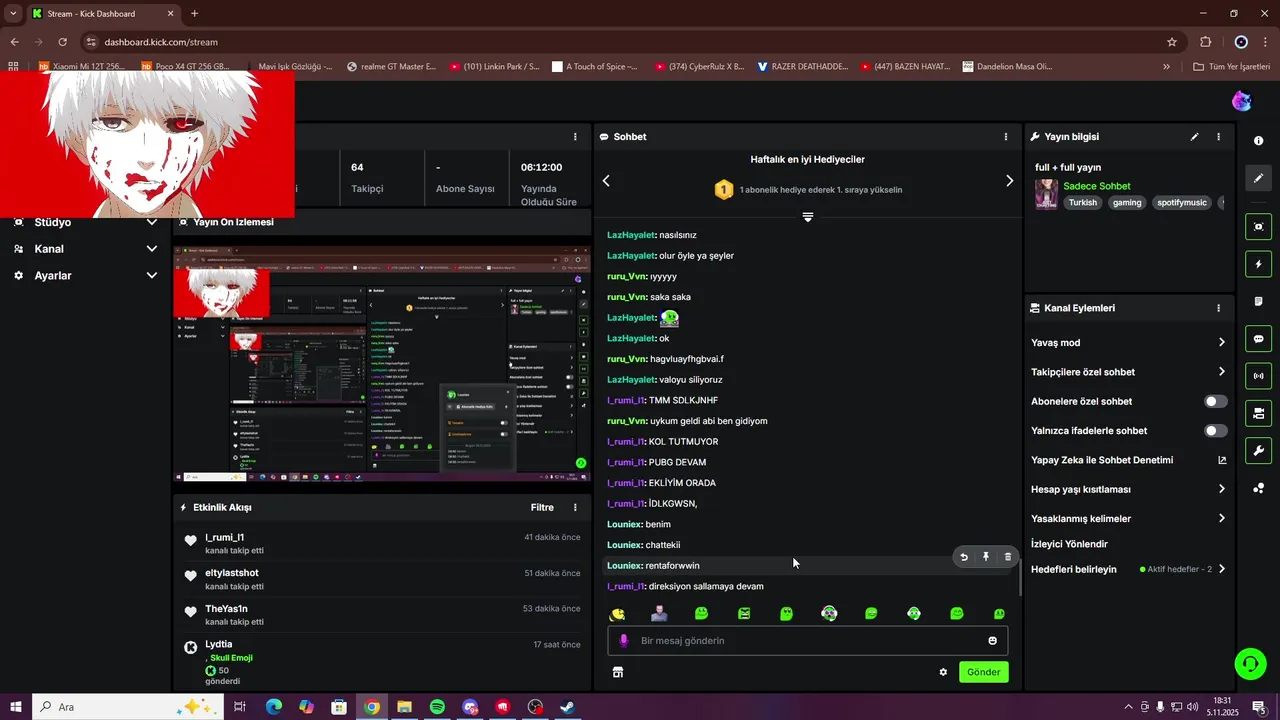
Task: Open the info panel icon in right sidebar
Action: click(1259, 141)
